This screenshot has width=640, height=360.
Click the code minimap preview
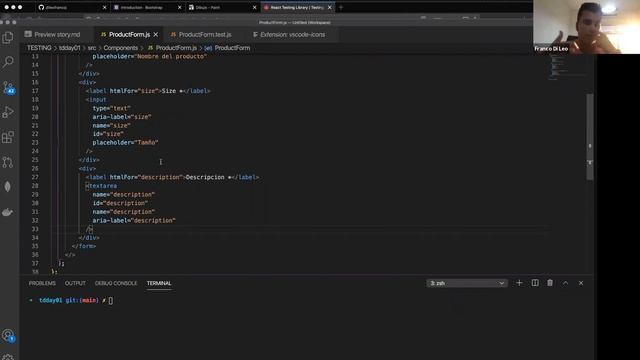click(x=567, y=67)
